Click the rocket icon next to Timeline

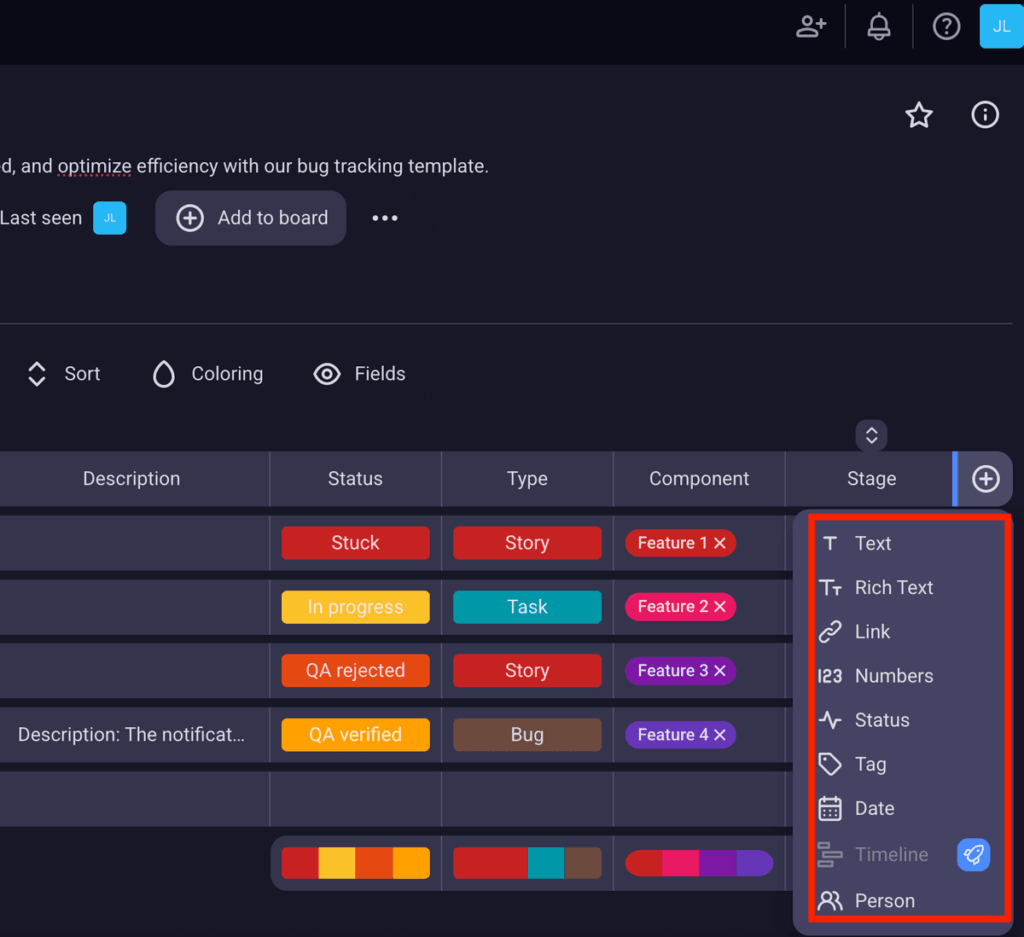[x=973, y=855]
